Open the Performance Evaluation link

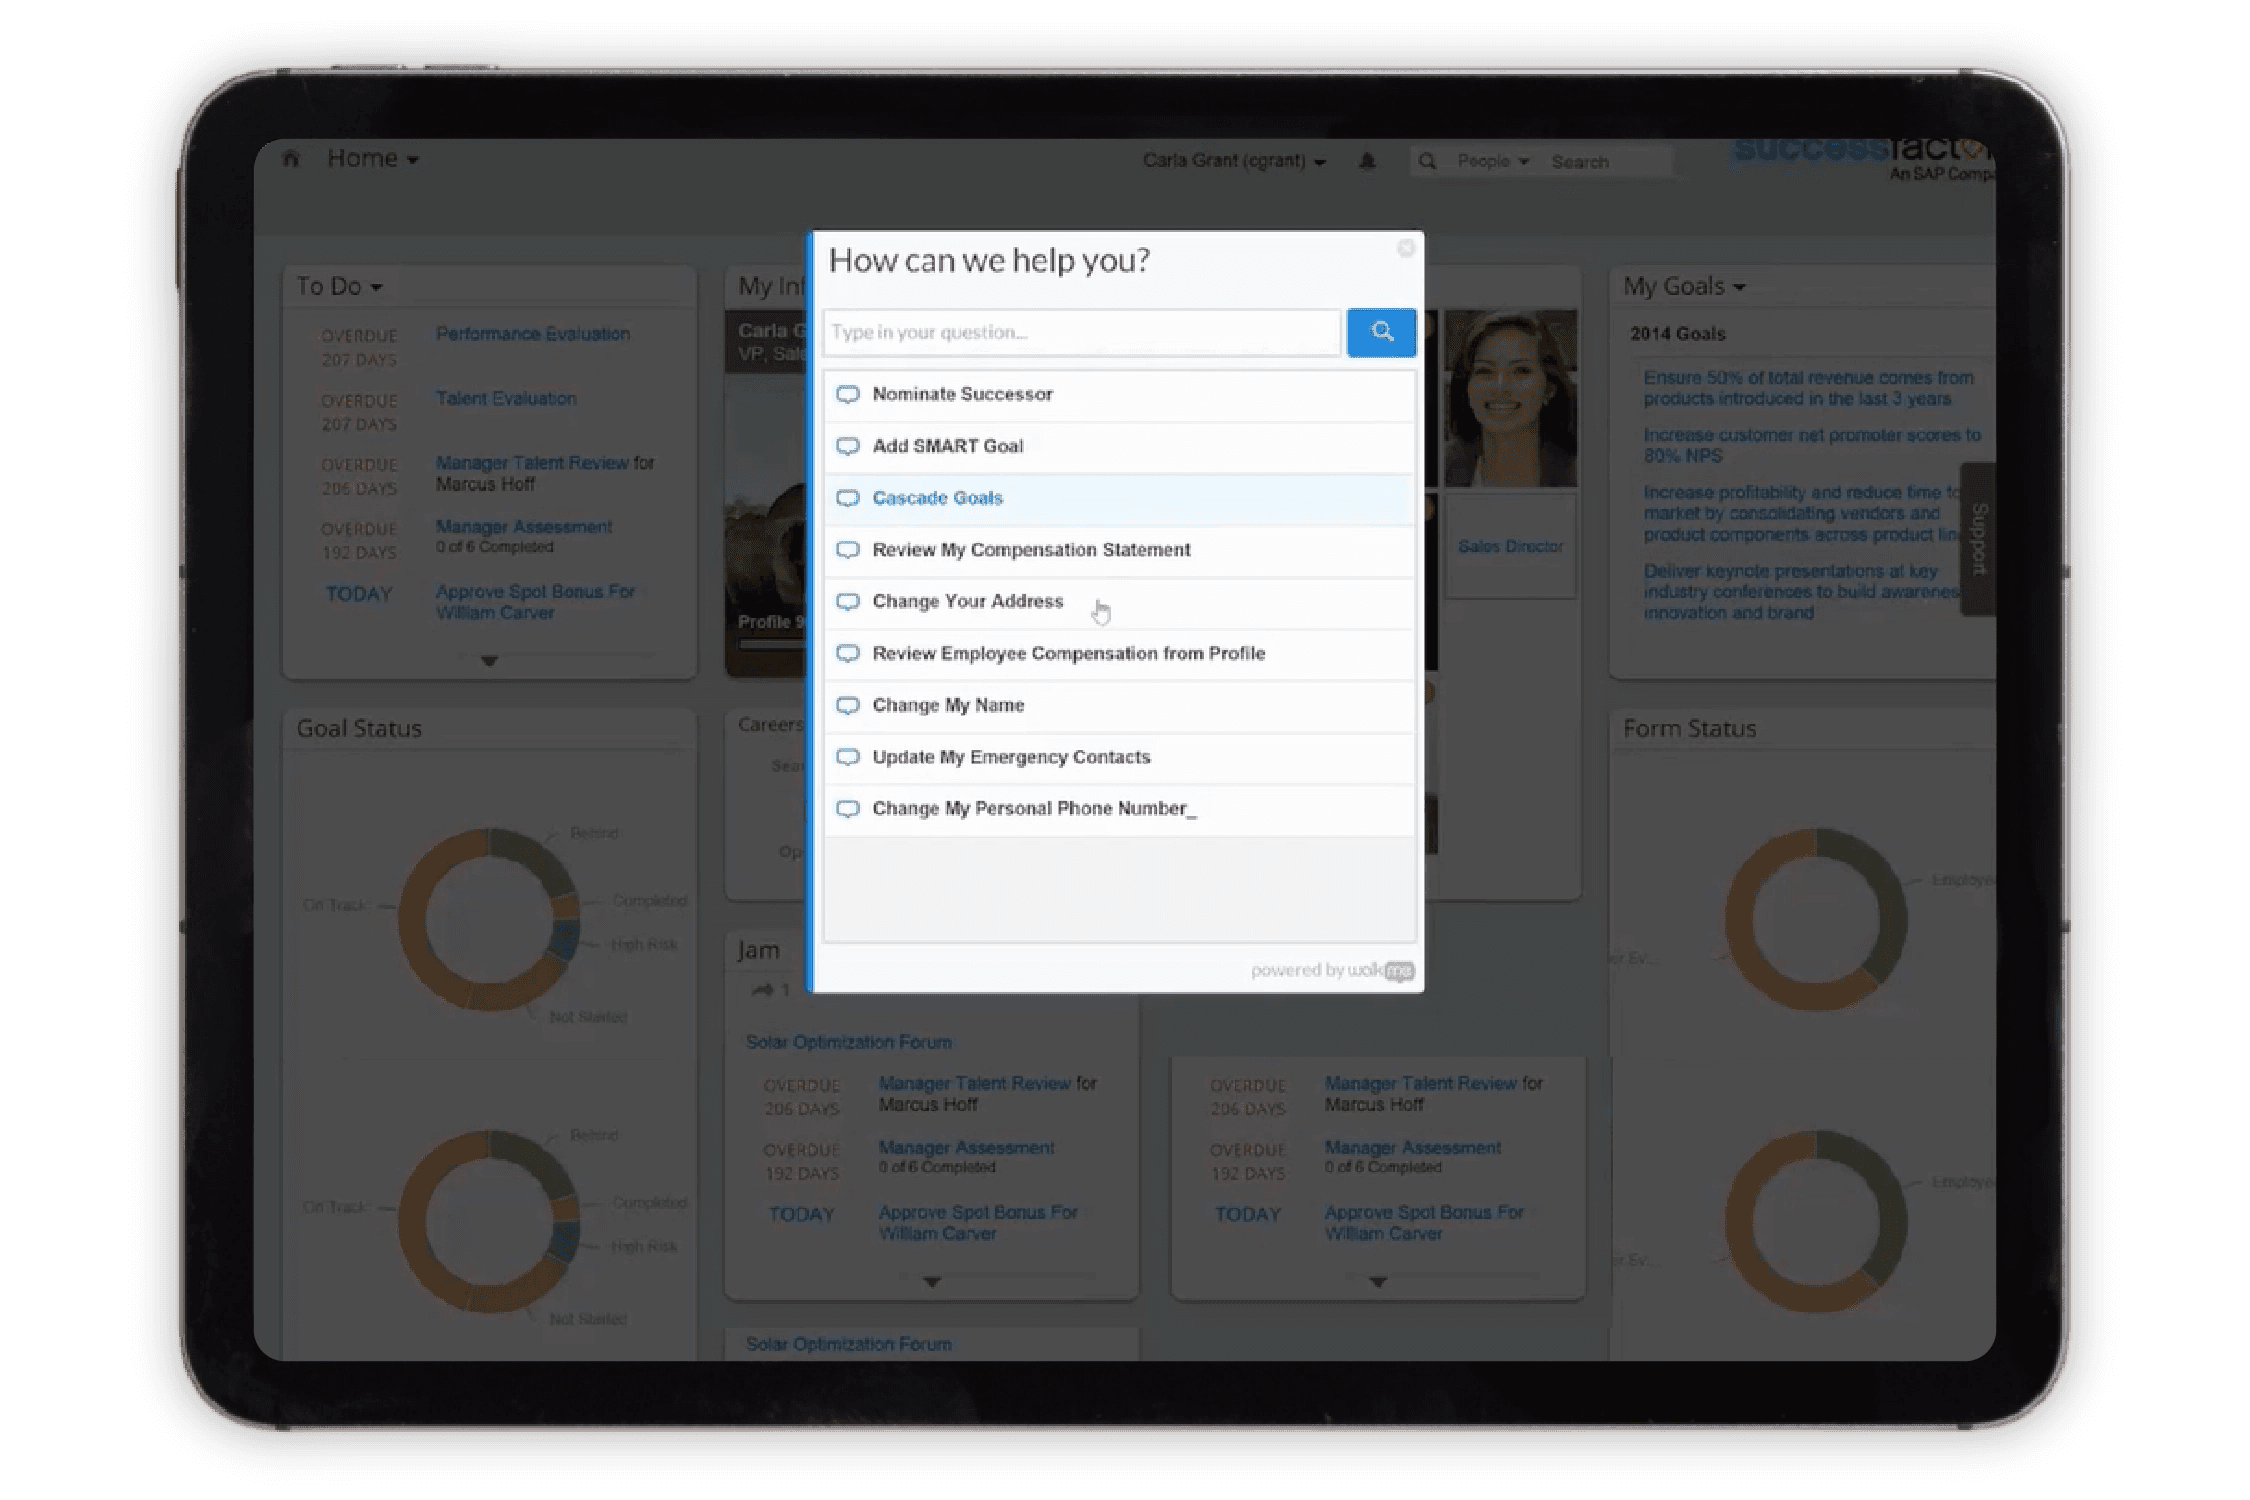pyautogui.click(x=532, y=334)
